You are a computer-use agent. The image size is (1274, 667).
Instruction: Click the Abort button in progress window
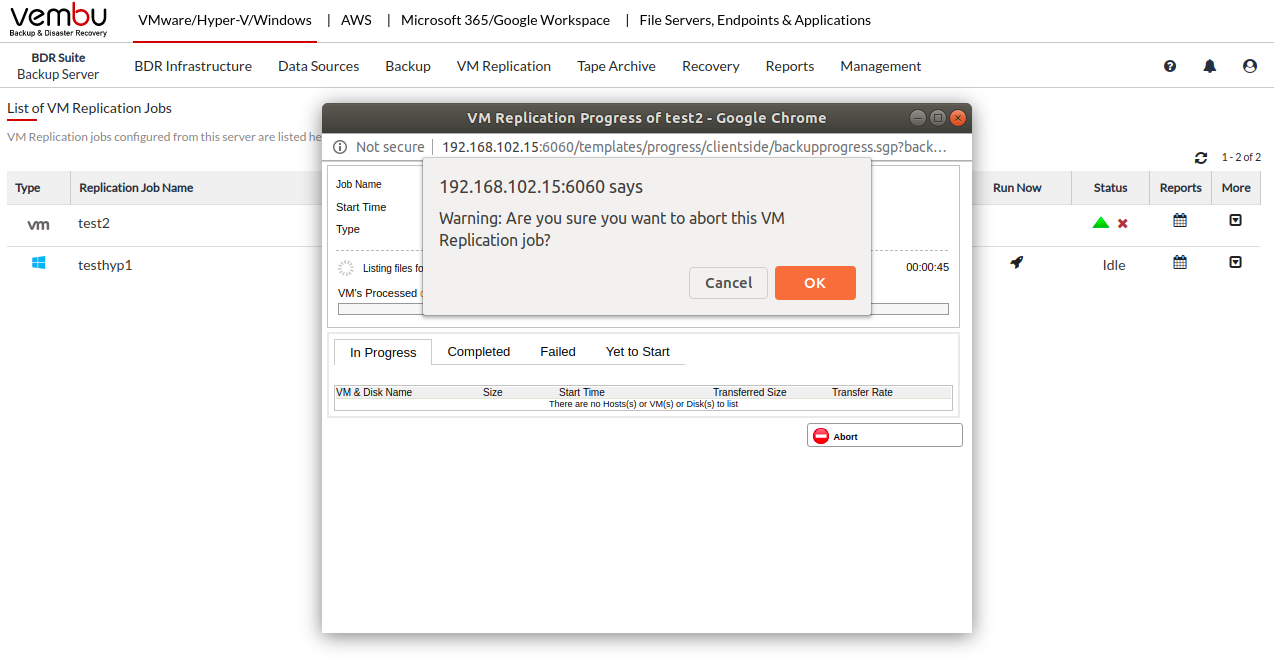pyautogui.click(x=884, y=436)
